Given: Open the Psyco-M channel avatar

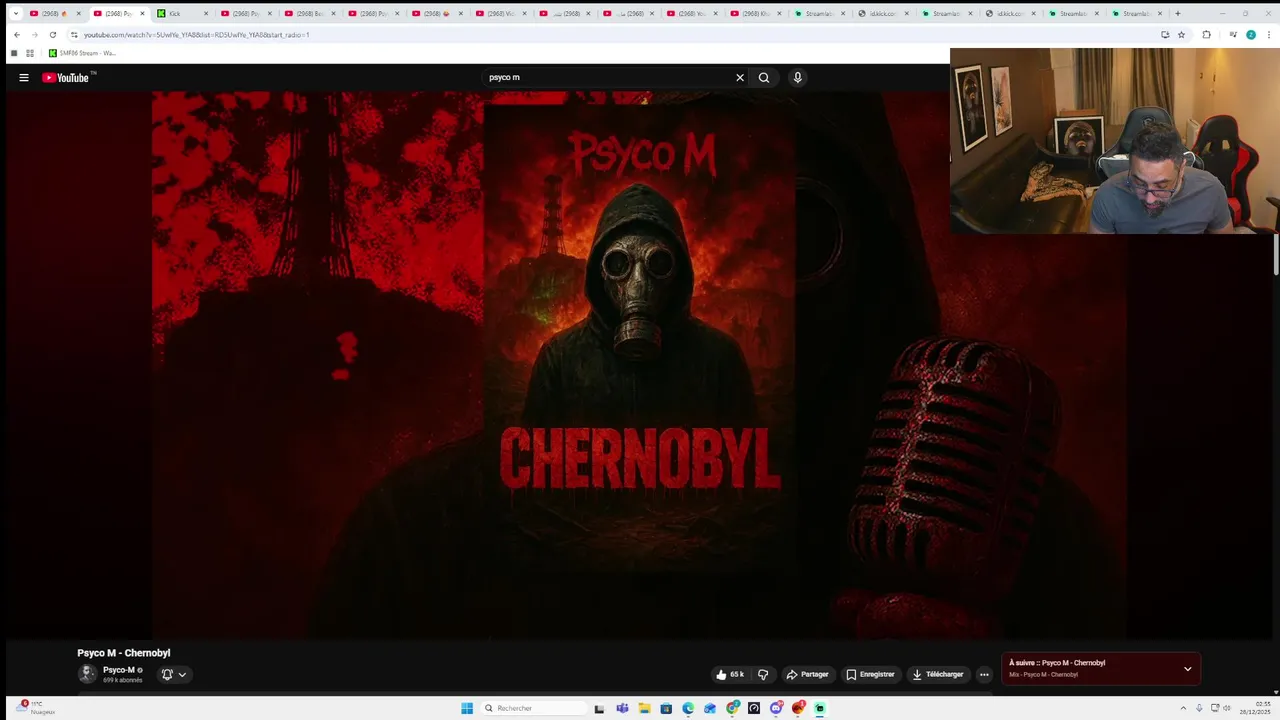Looking at the screenshot, I should (87, 673).
